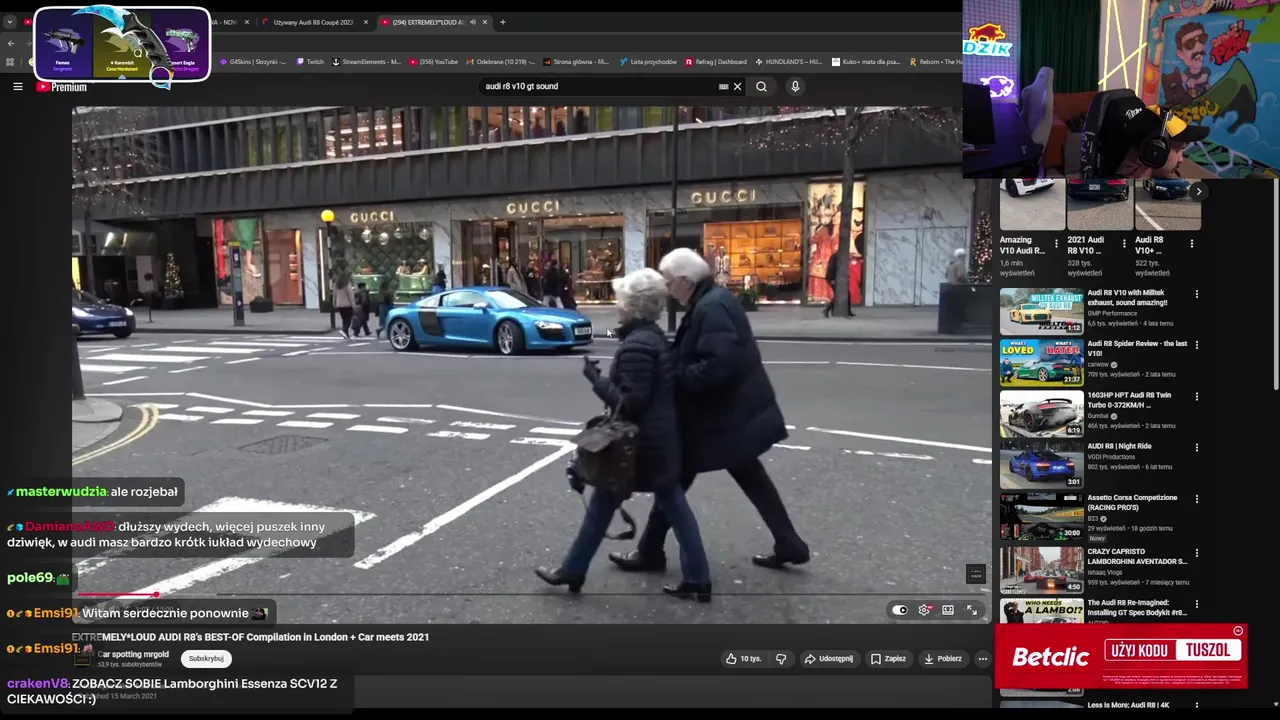Open the Strona główna bookmark

click(x=575, y=62)
